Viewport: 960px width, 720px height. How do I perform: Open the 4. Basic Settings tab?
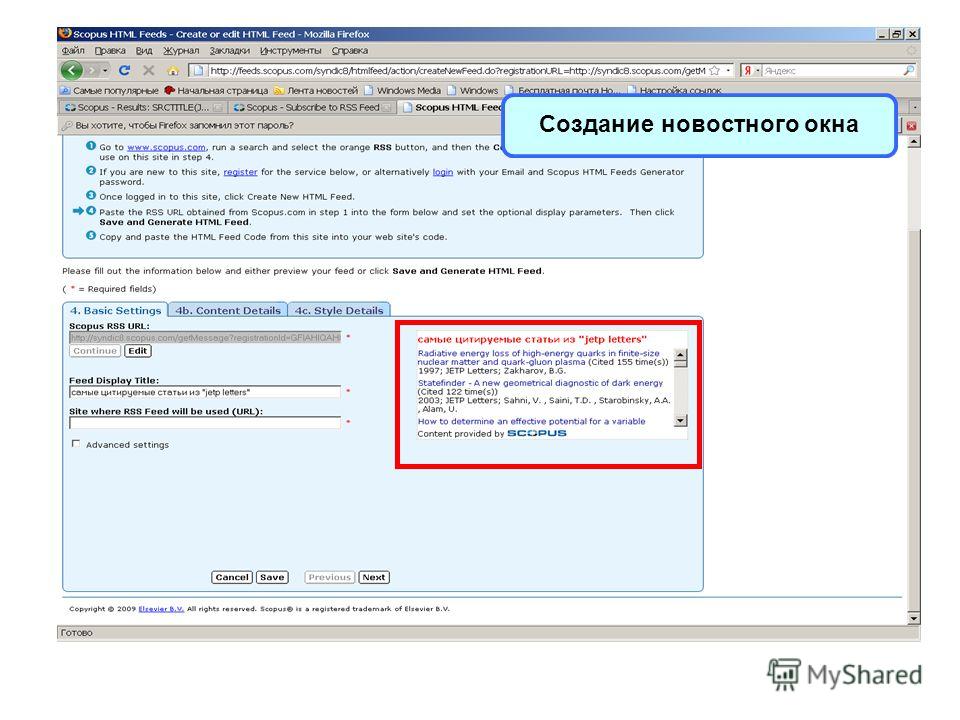(115, 310)
